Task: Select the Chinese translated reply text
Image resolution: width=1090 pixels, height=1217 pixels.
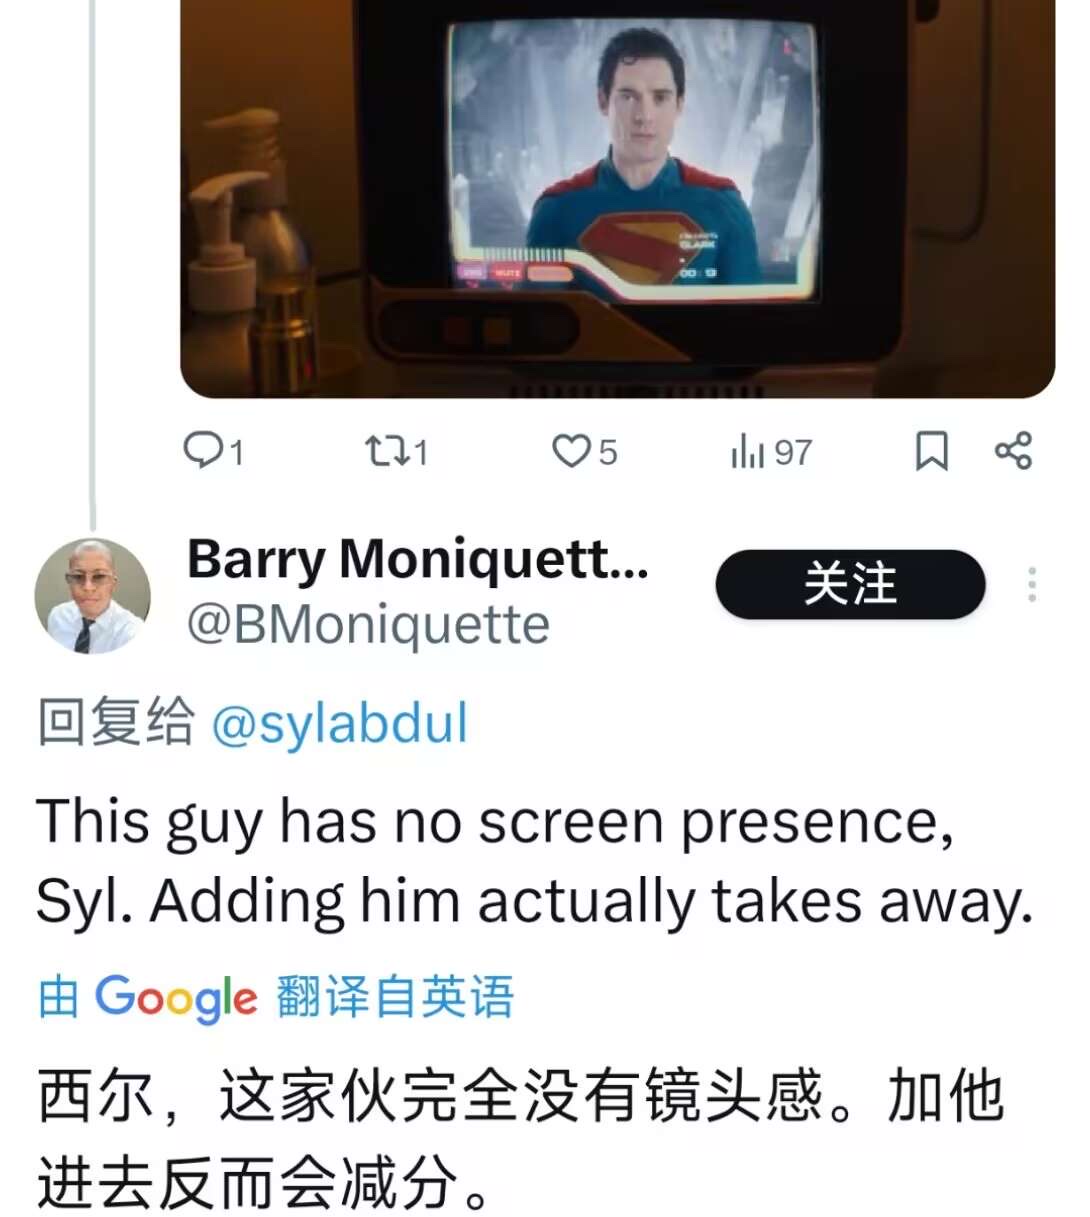Action: (520, 1138)
